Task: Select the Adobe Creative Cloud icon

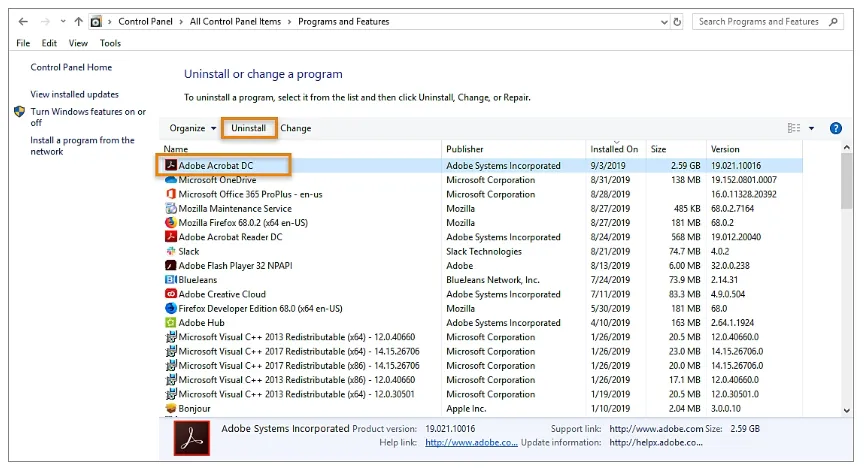Action: point(171,294)
